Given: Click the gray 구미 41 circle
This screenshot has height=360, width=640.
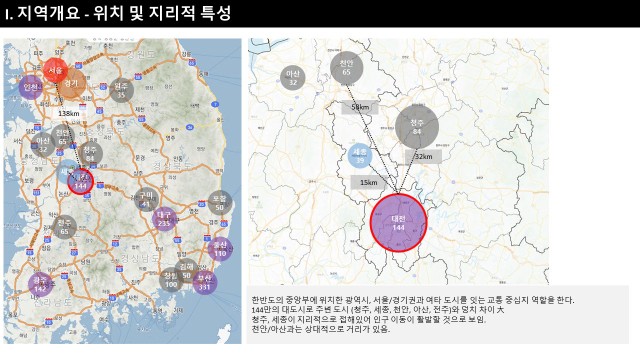Looking at the screenshot, I should (146, 199).
